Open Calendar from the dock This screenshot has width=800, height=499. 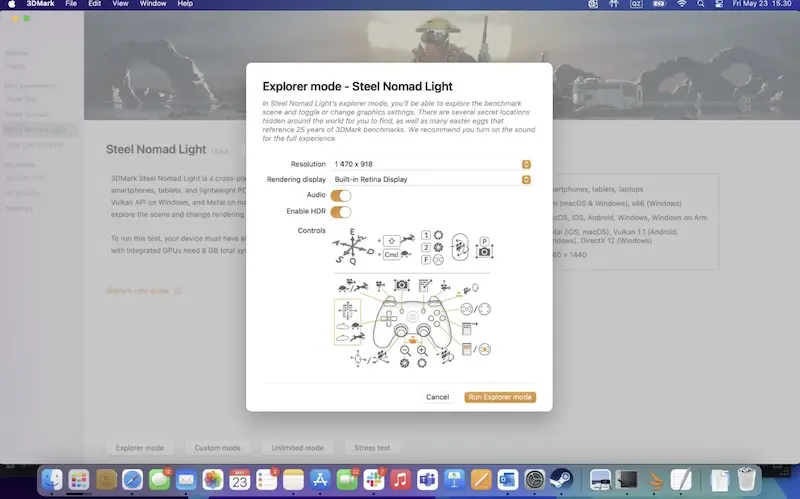tap(239, 480)
